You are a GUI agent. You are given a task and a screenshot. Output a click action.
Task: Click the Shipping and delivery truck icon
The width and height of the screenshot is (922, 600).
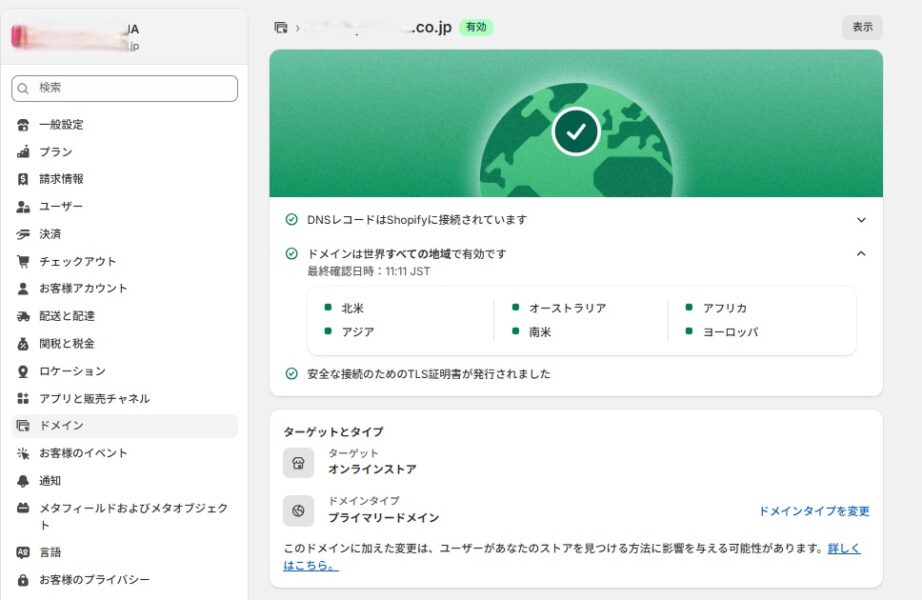[x=23, y=316]
